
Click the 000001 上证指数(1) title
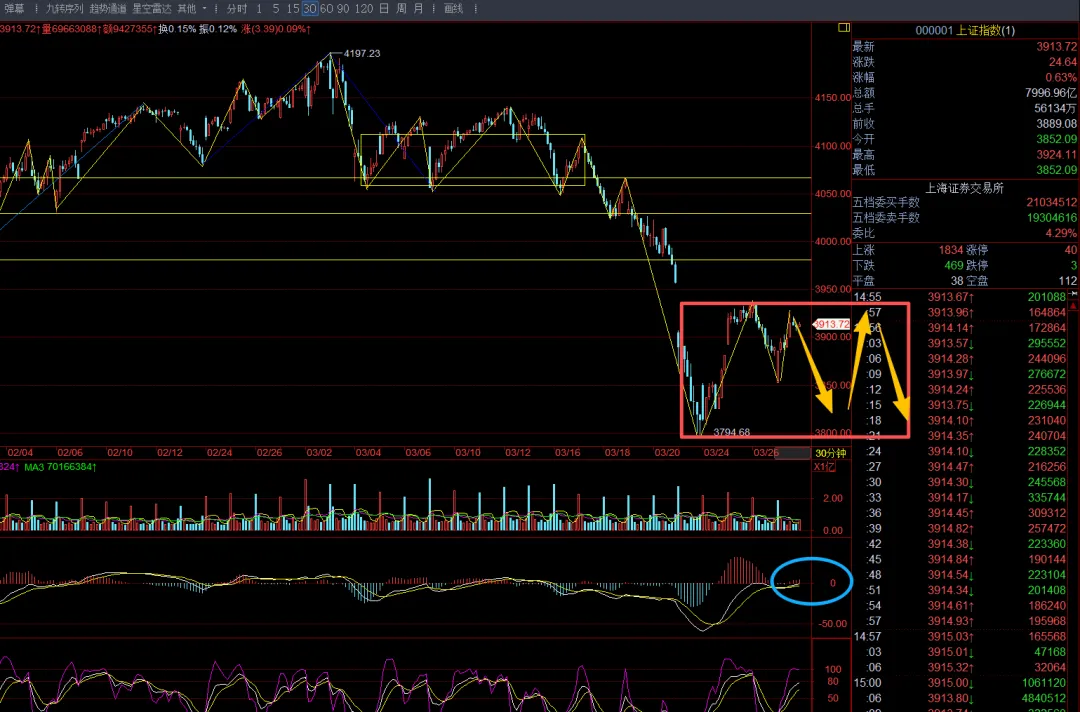pos(965,30)
